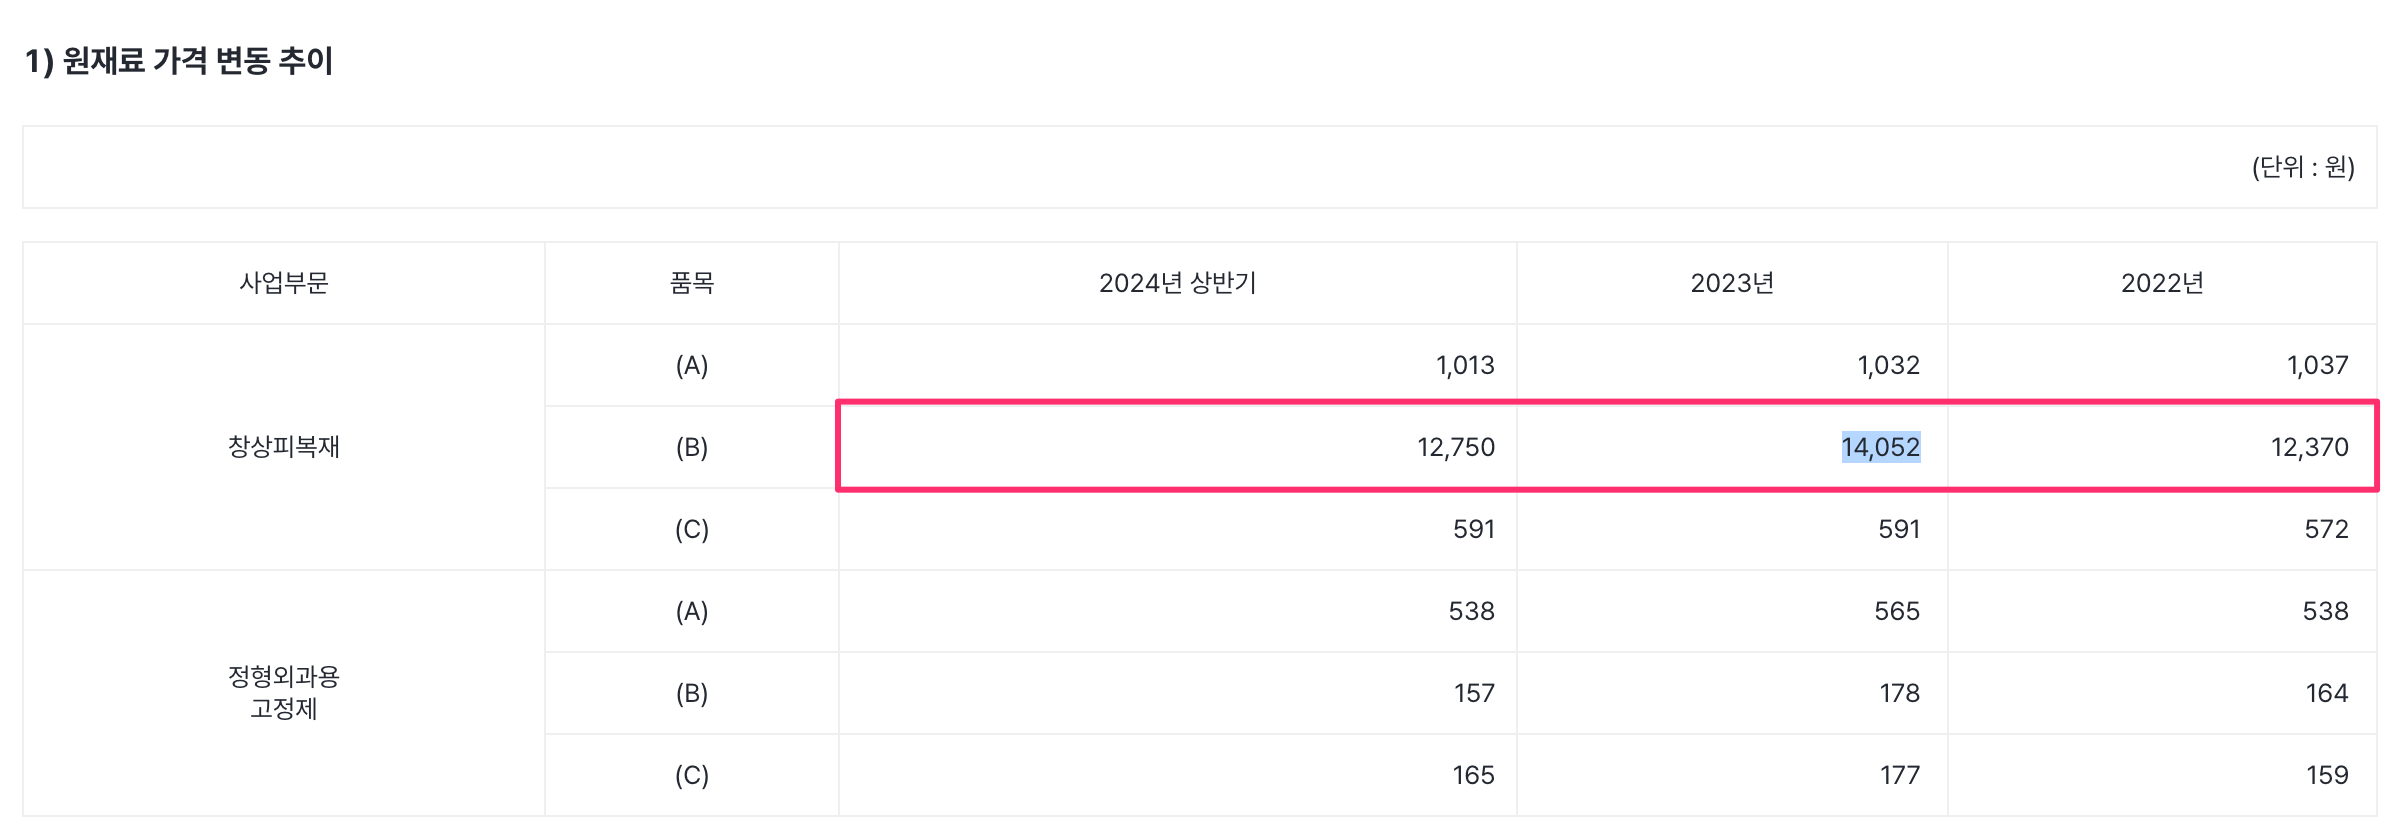Click the 12,370 value for 2022년
The height and width of the screenshot is (832, 2394).
click(x=2309, y=447)
